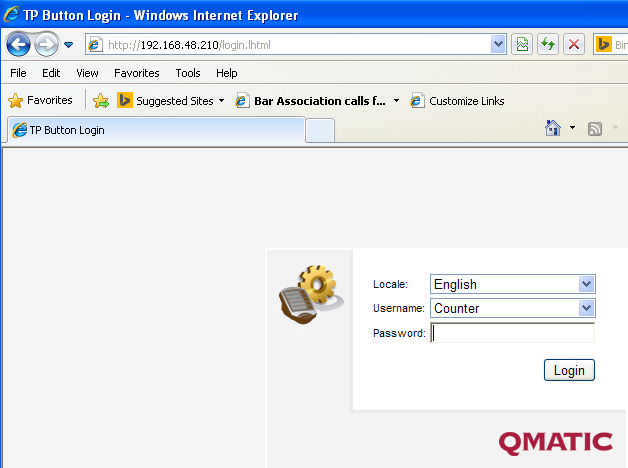Open the Tools menu
The height and width of the screenshot is (468, 628).
pos(188,73)
